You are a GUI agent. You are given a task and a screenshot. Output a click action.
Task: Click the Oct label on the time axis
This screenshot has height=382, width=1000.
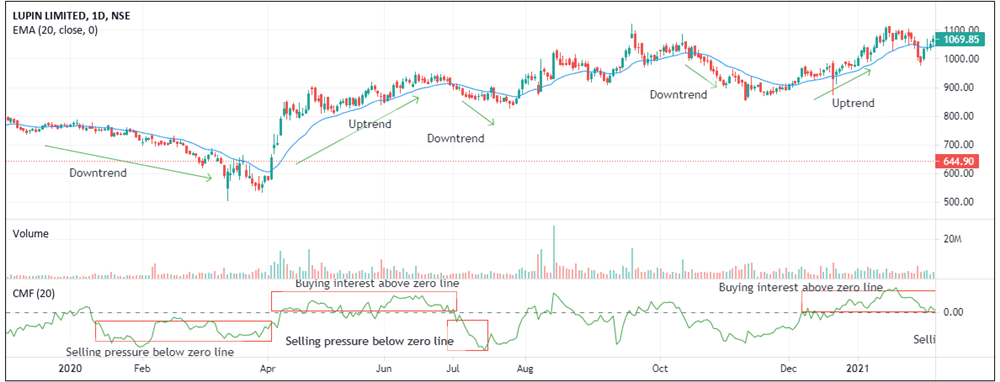[661, 368]
